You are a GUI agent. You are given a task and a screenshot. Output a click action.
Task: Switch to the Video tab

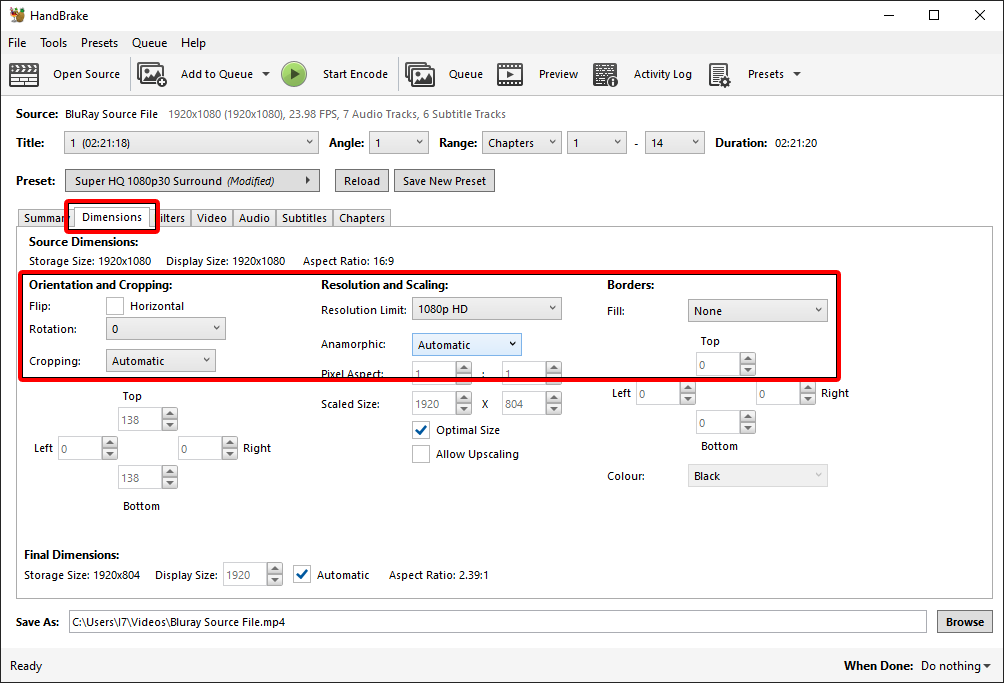pyautogui.click(x=212, y=218)
